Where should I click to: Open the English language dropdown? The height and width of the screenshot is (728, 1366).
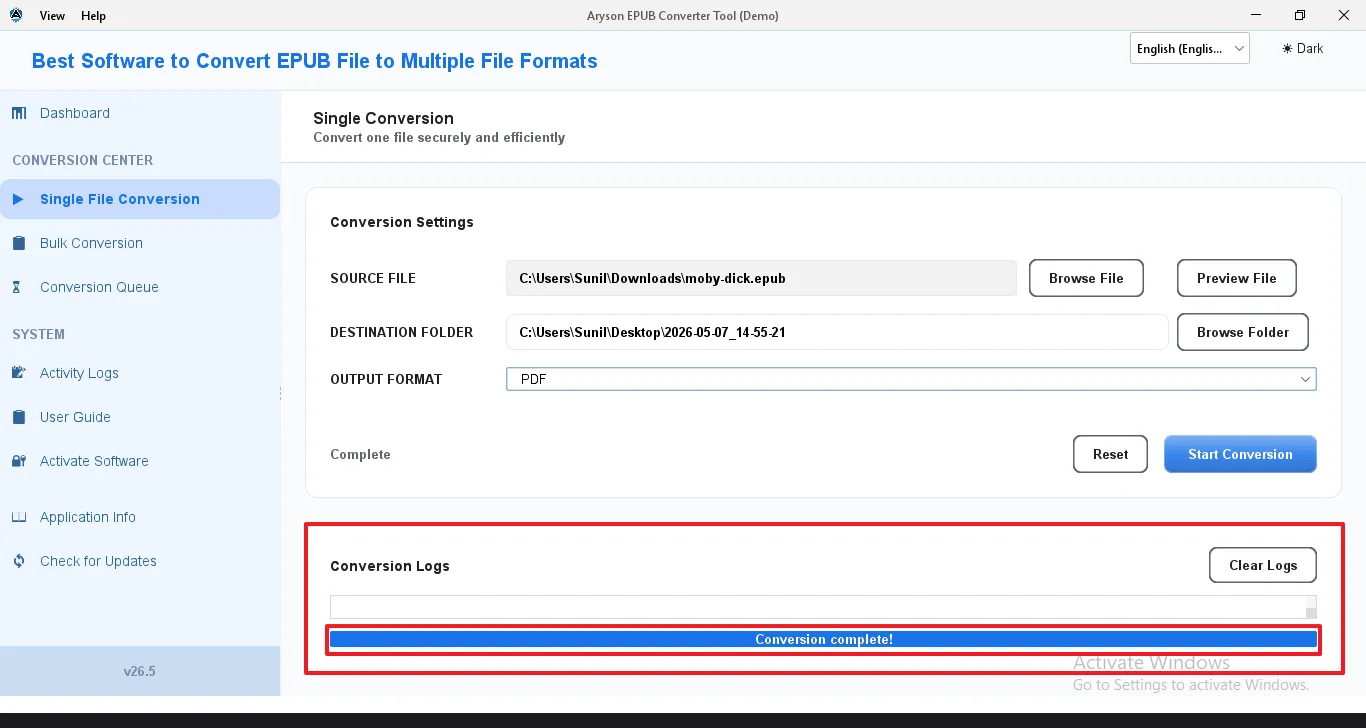(x=1190, y=48)
